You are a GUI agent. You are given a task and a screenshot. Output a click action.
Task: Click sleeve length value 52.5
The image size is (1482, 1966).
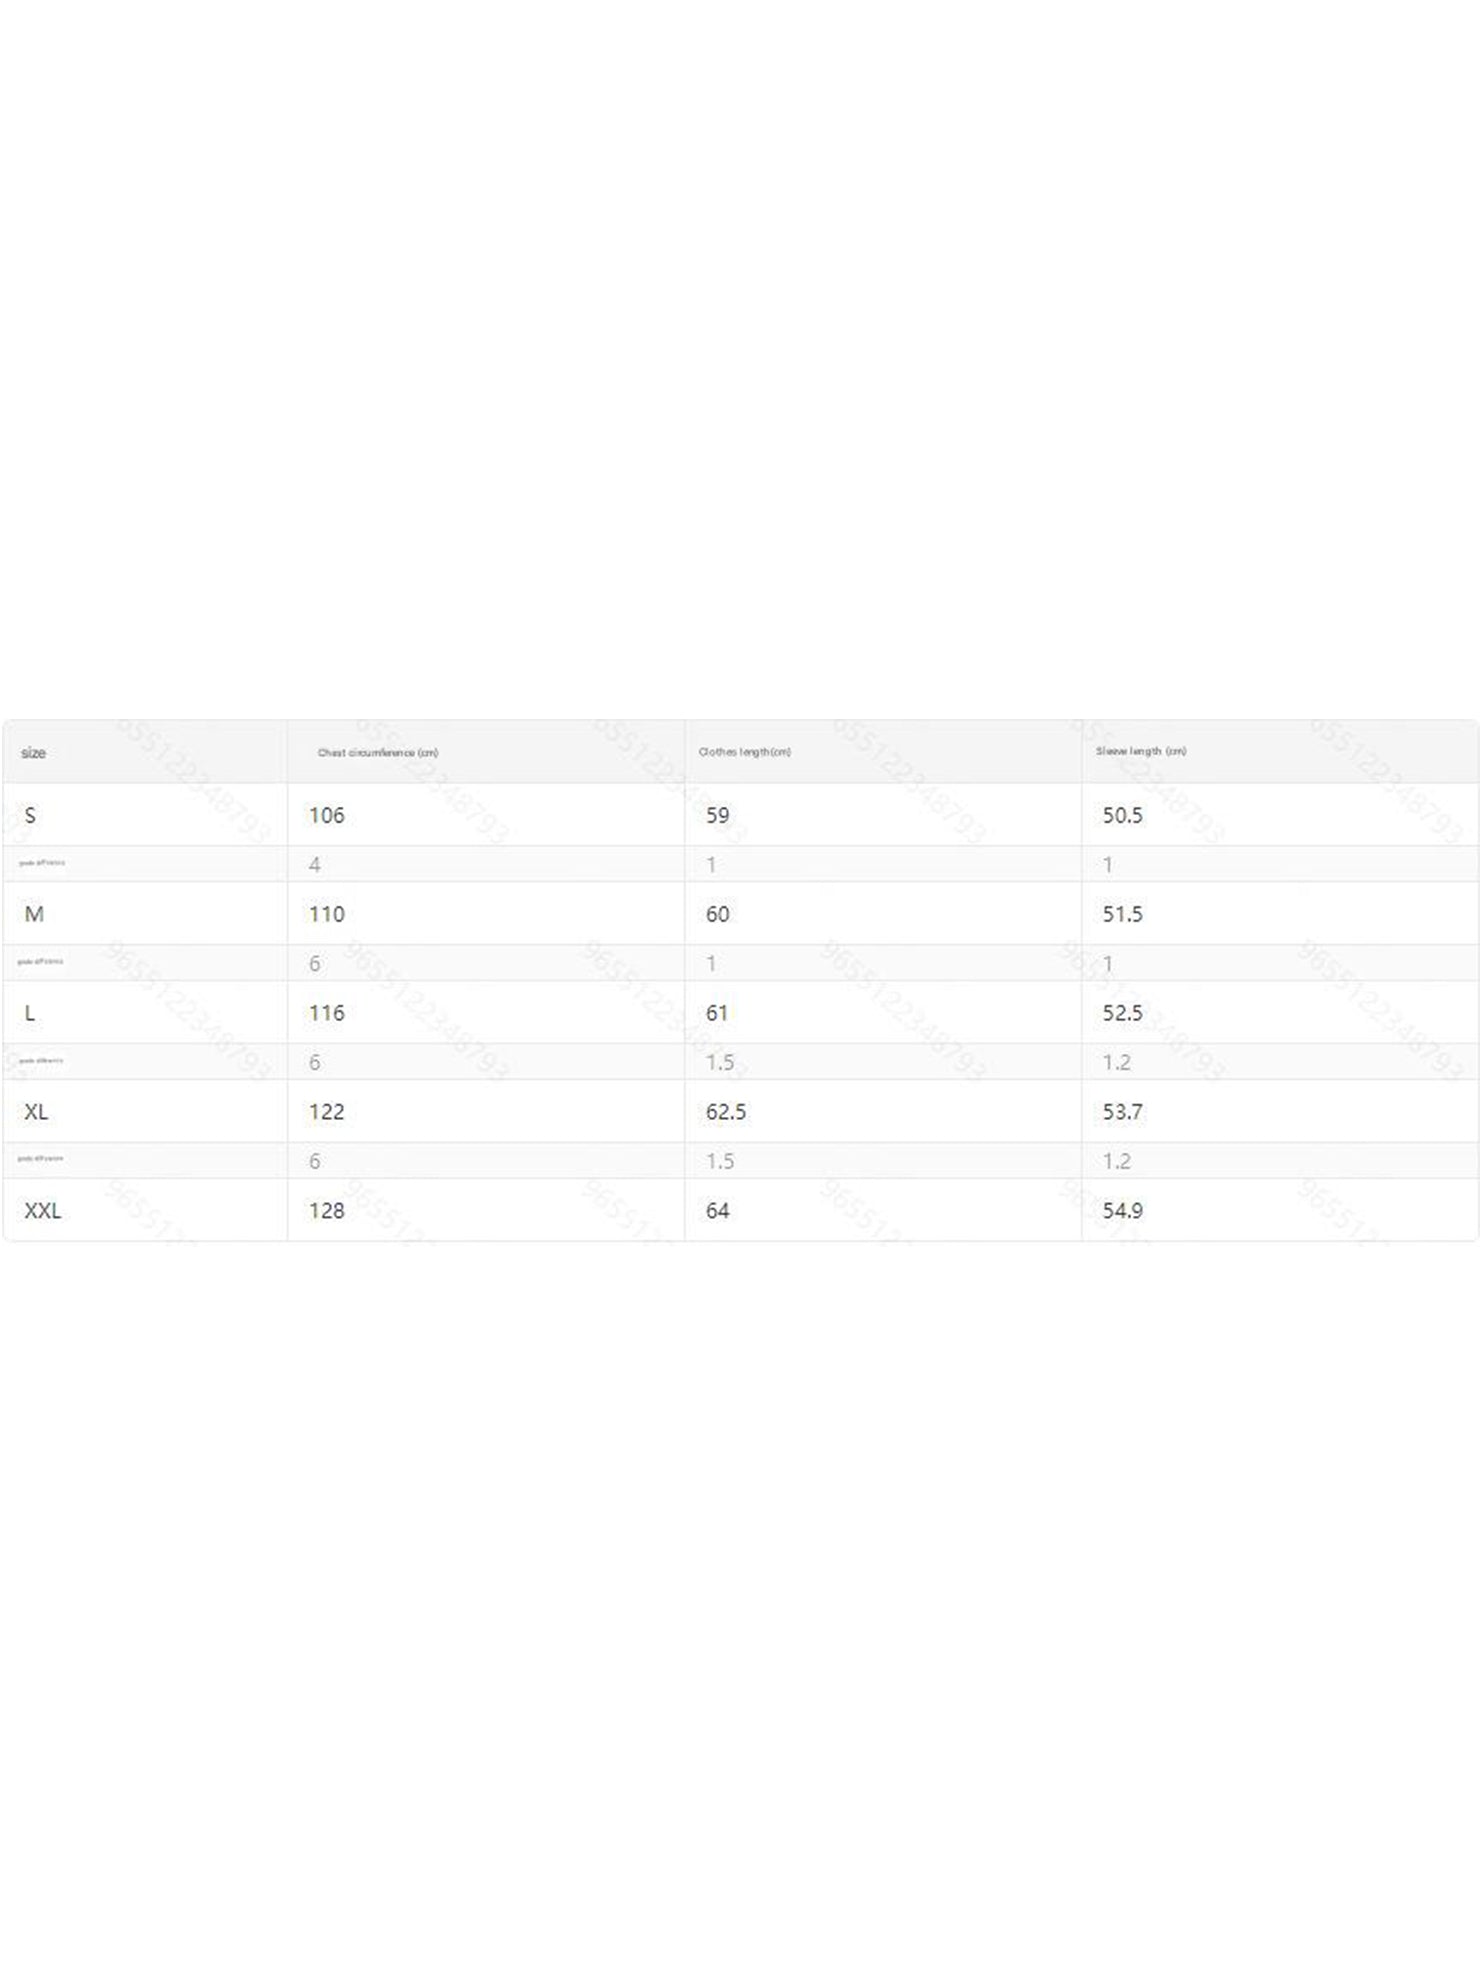1122,1013
